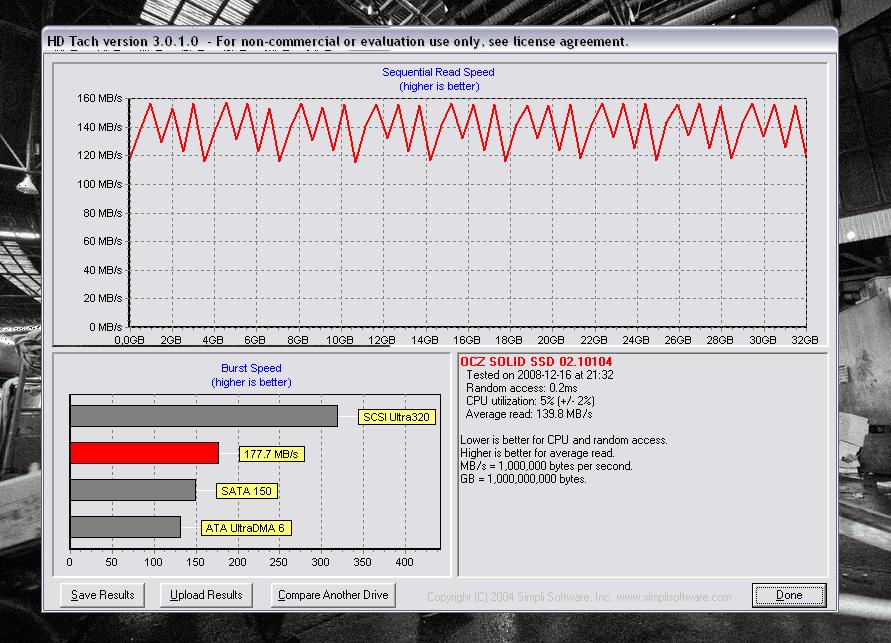
Task: Click the 160 MB/s axis label
Action: pos(99,98)
